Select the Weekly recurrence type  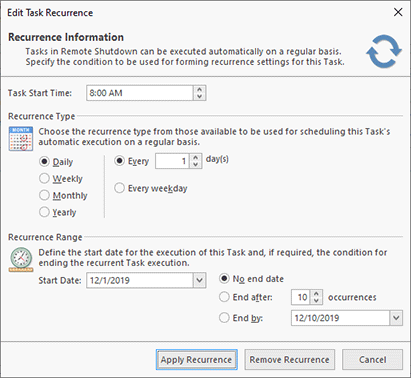[61, 179]
